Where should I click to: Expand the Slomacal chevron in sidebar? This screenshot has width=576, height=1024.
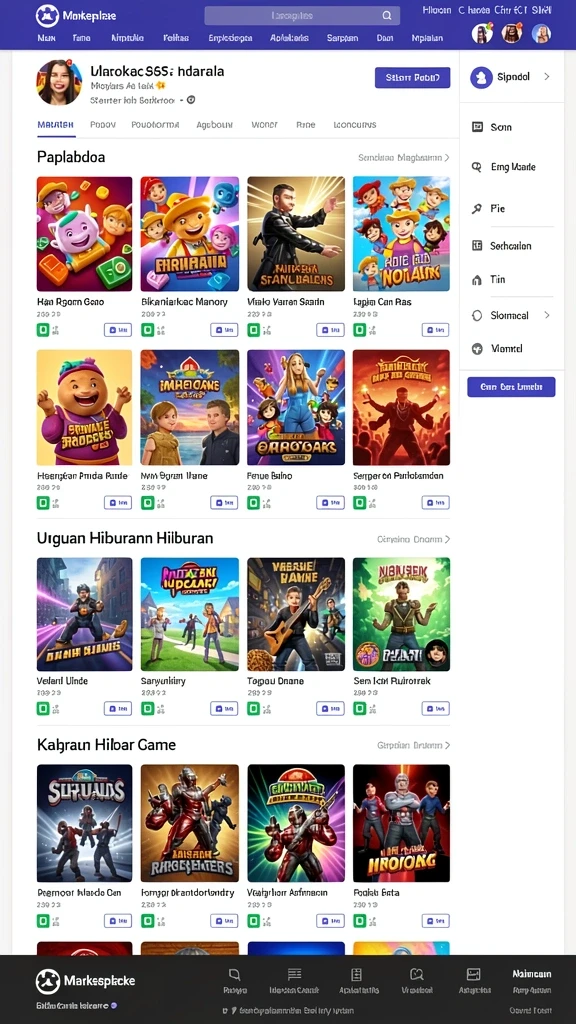pyautogui.click(x=547, y=315)
